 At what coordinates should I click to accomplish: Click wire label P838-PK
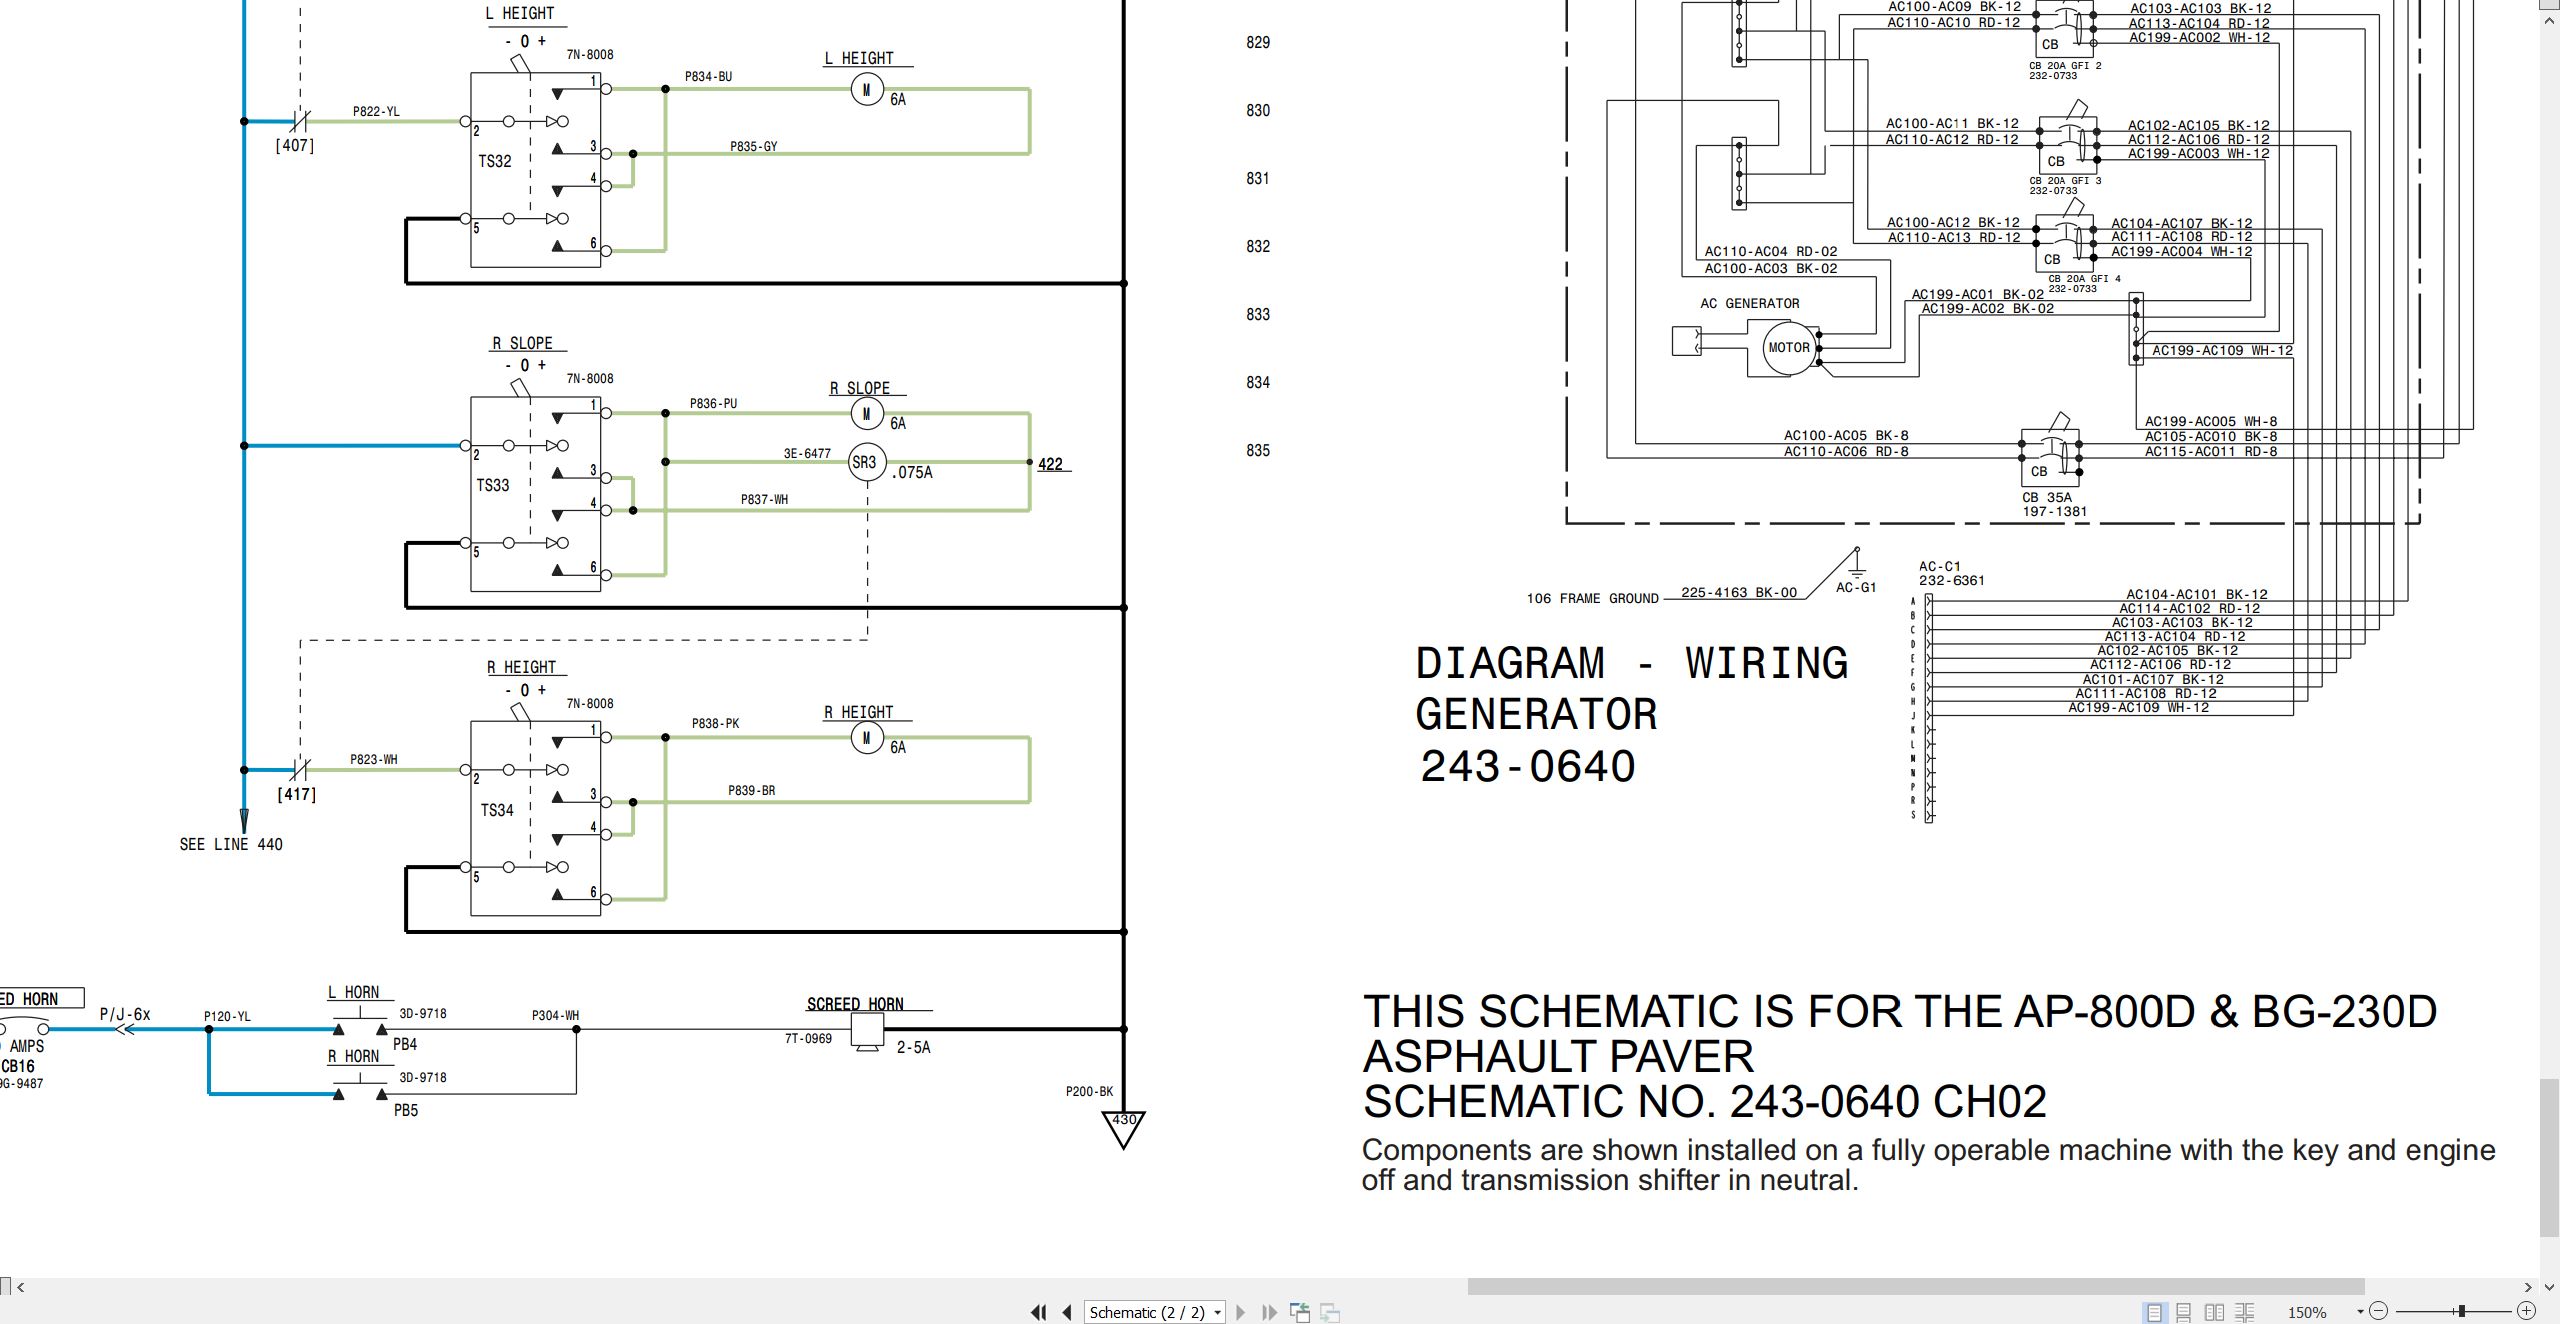tap(715, 723)
